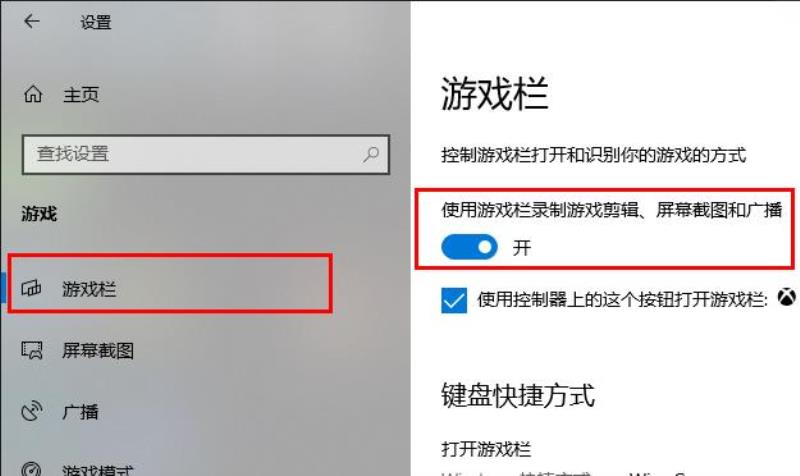Viewport: 800px width, 476px height.
Task: Select 屏幕截图 in the sidebar
Action: tap(98, 350)
